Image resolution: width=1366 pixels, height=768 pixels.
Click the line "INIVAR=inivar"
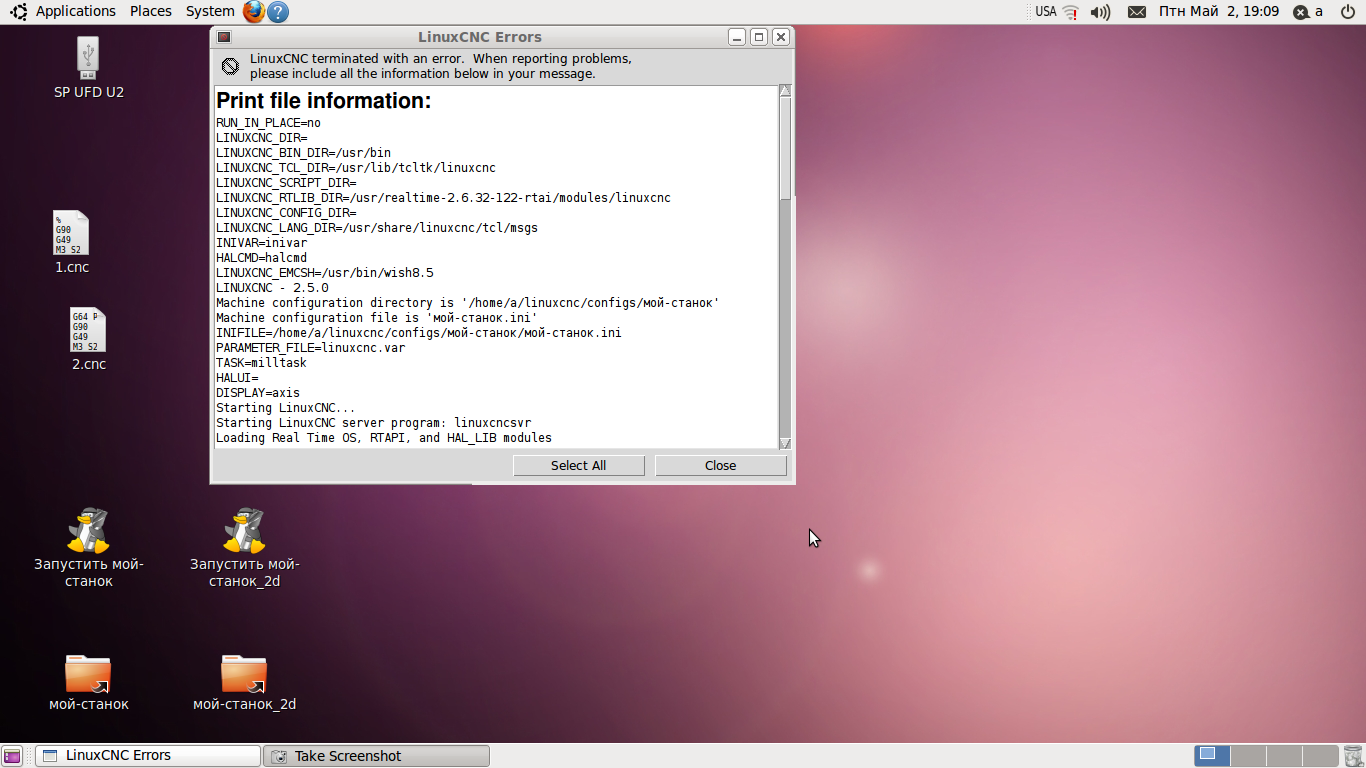(x=261, y=243)
